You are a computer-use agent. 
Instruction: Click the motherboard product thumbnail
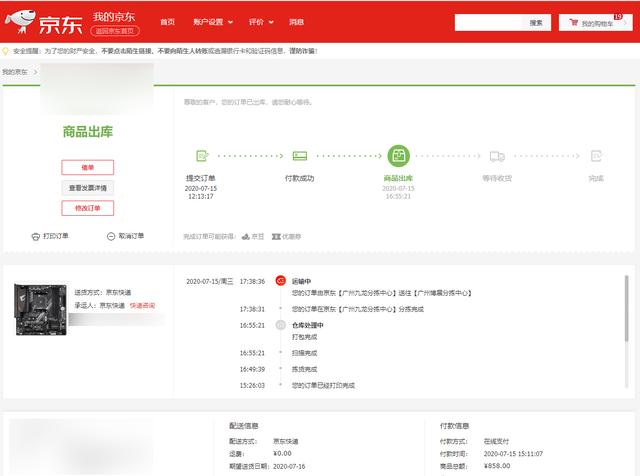click(40, 309)
